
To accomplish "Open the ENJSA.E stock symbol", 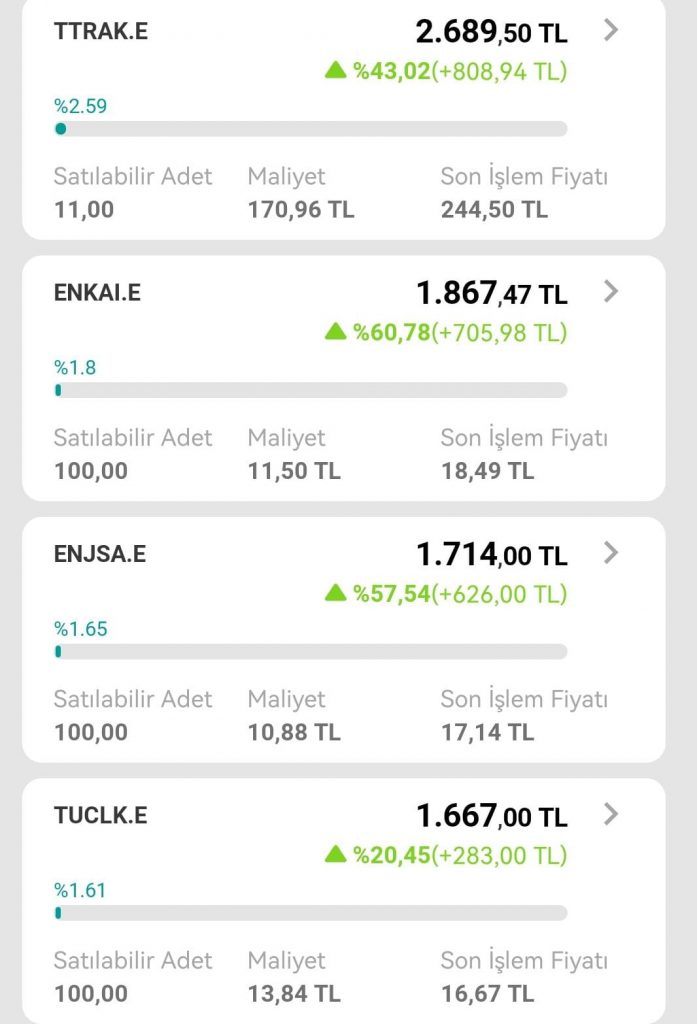I will (x=99, y=554).
